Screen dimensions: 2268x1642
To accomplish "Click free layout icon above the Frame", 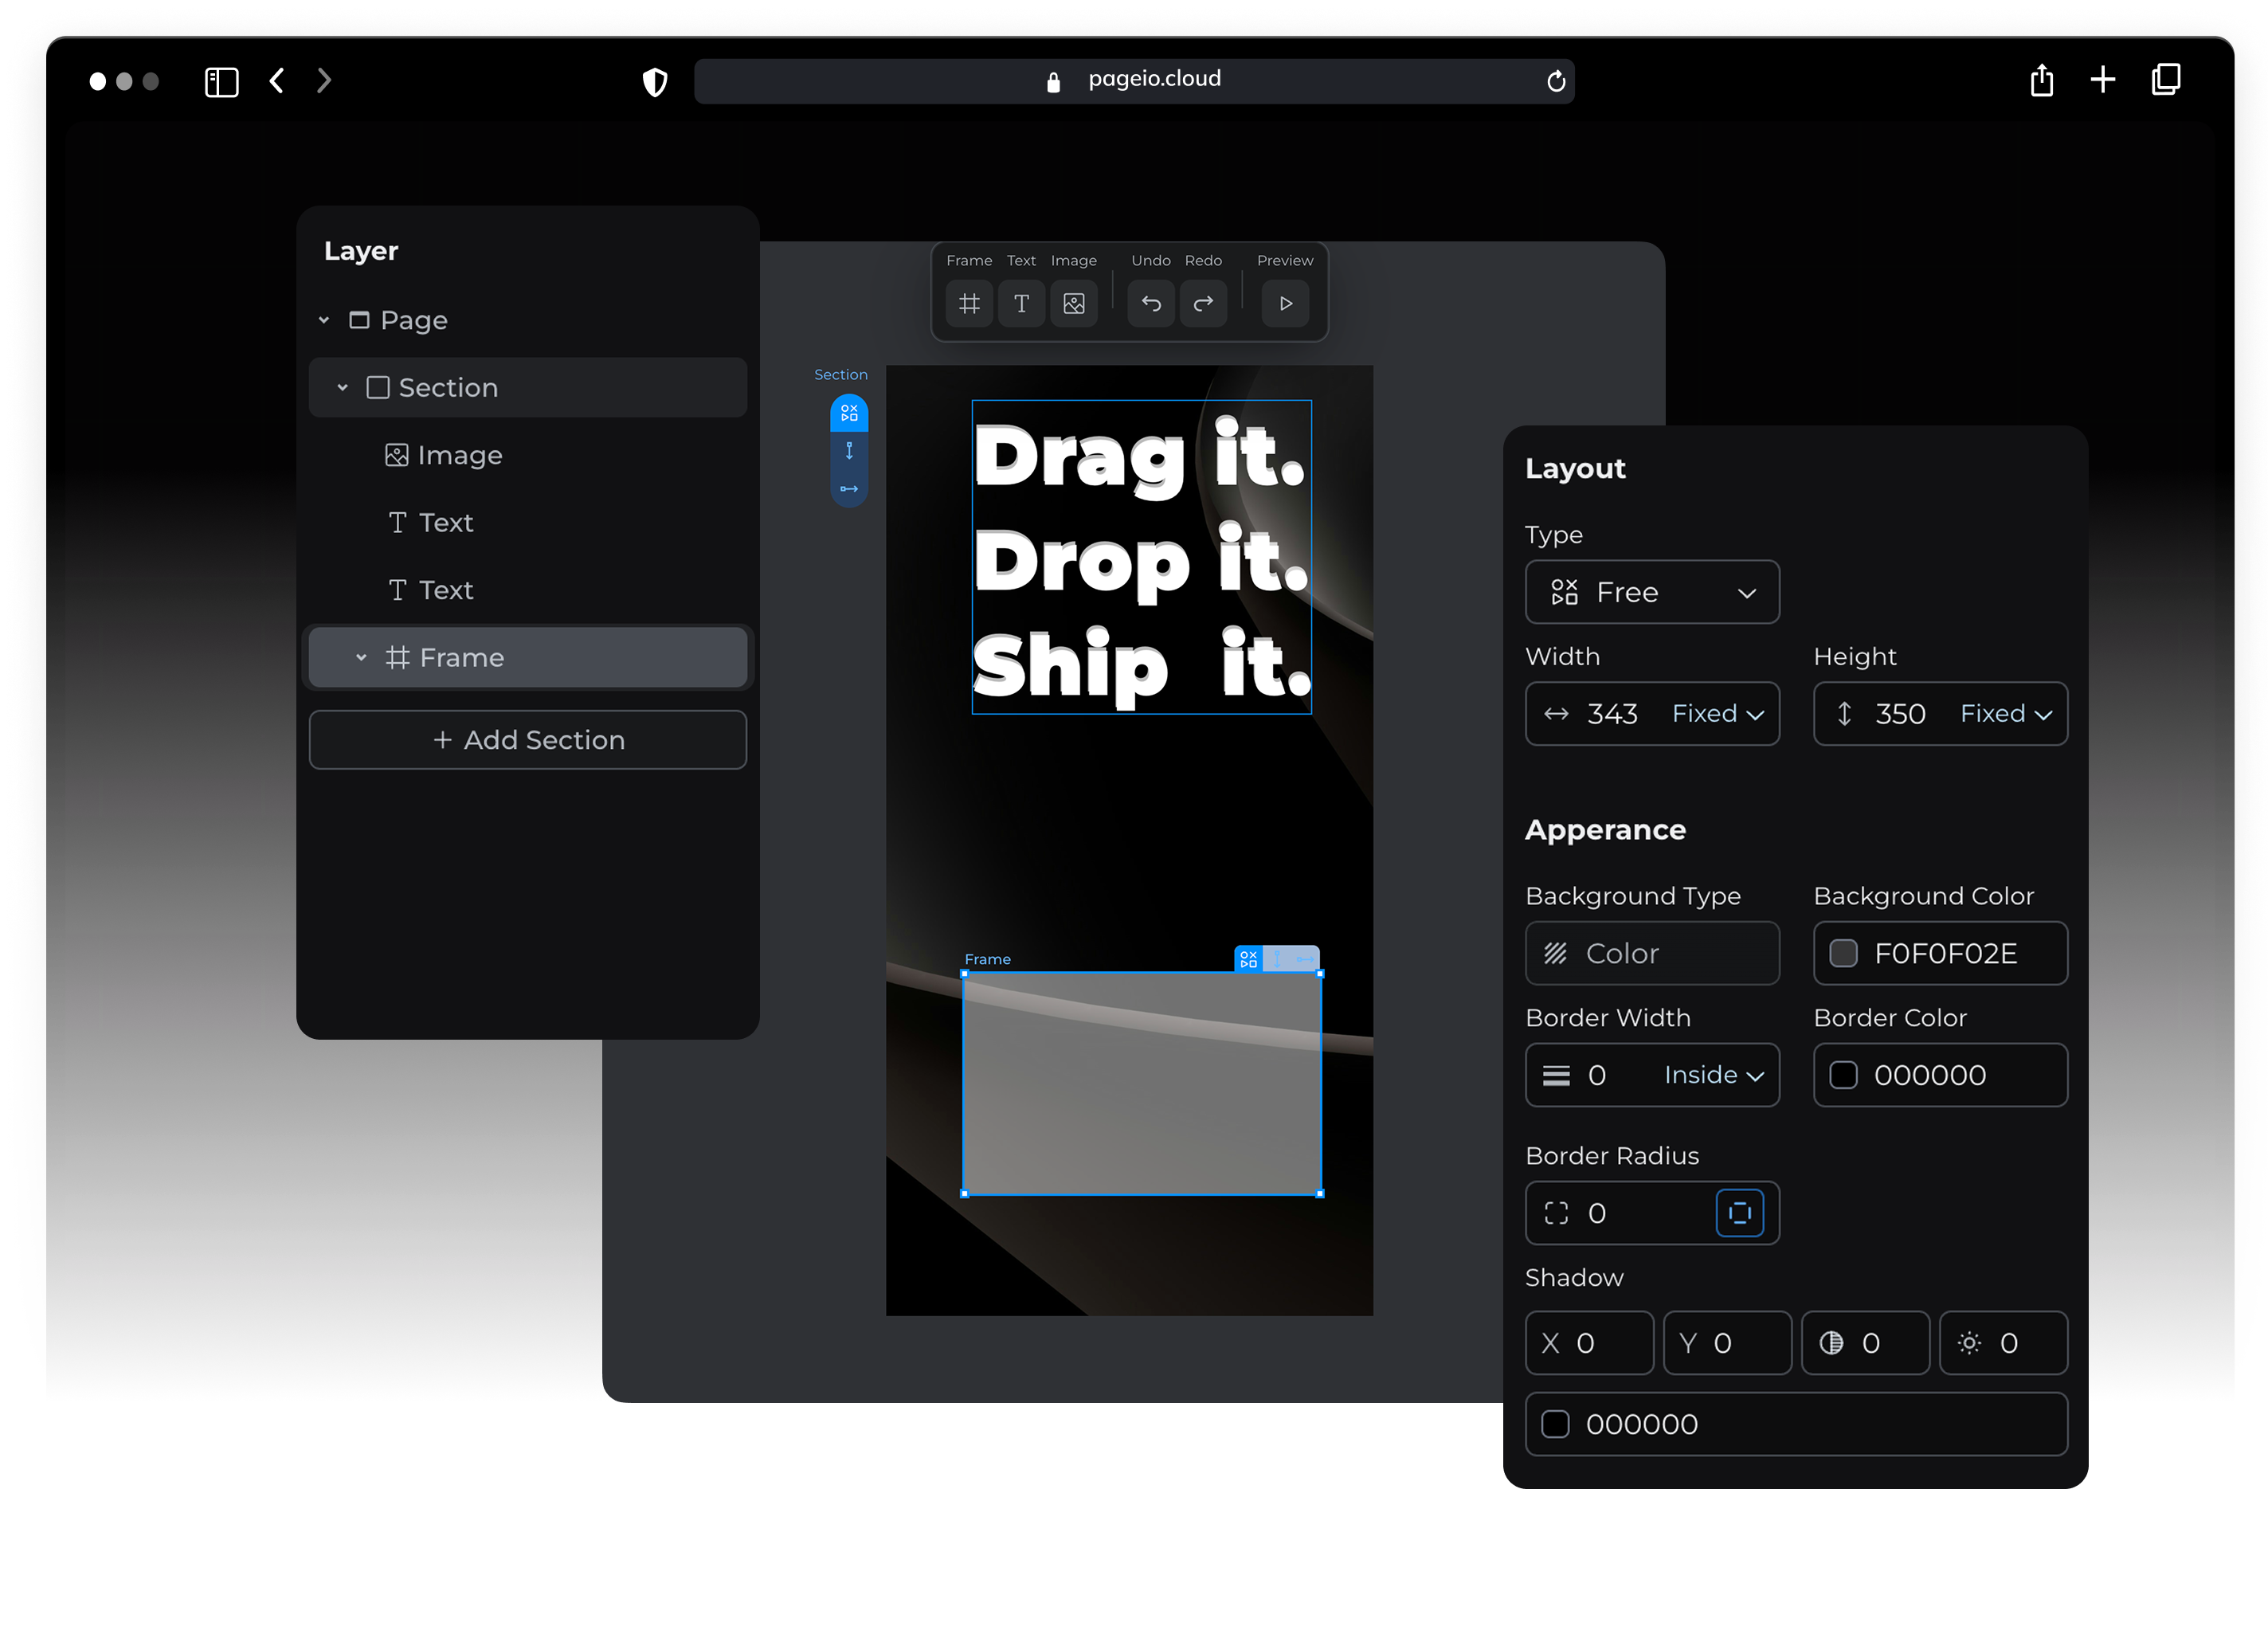I will (x=1248, y=959).
